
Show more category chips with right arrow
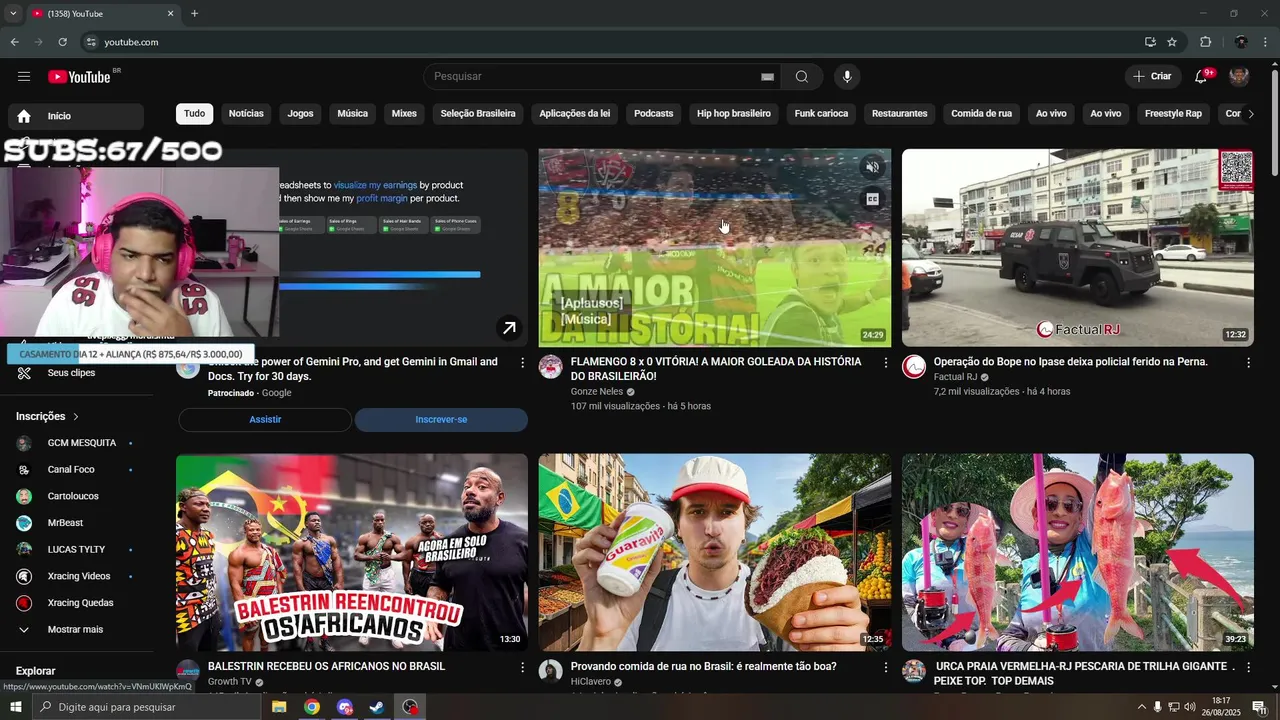coord(1250,114)
